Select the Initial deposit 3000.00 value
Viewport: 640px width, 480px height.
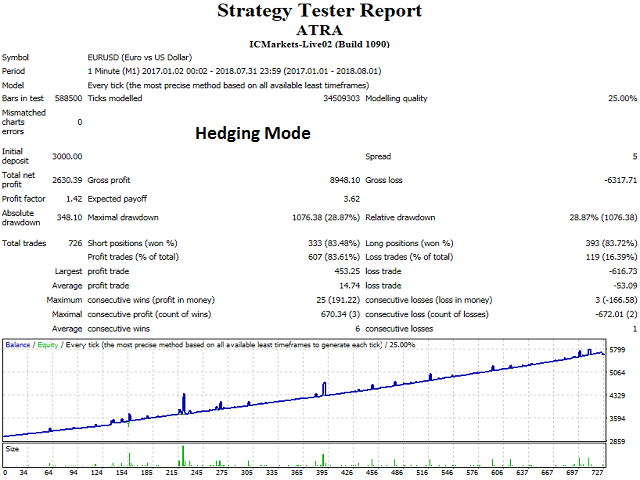(x=66, y=155)
